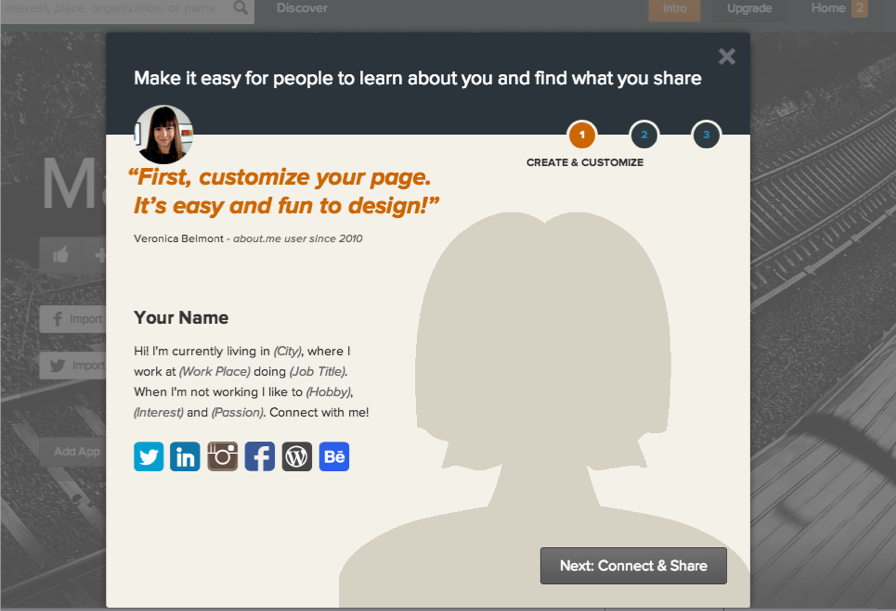896x611 pixels.
Task: Jump to step 3 circle
Action: (x=706, y=135)
